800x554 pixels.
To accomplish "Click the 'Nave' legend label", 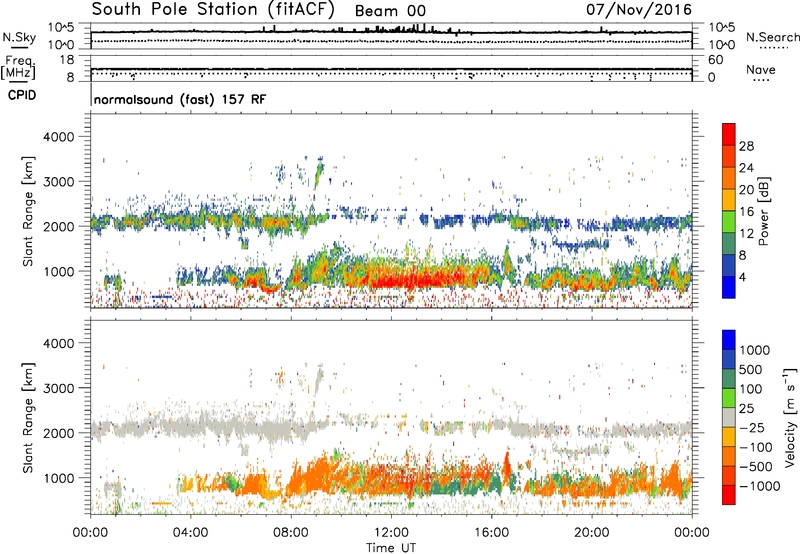I will click(x=761, y=69).
